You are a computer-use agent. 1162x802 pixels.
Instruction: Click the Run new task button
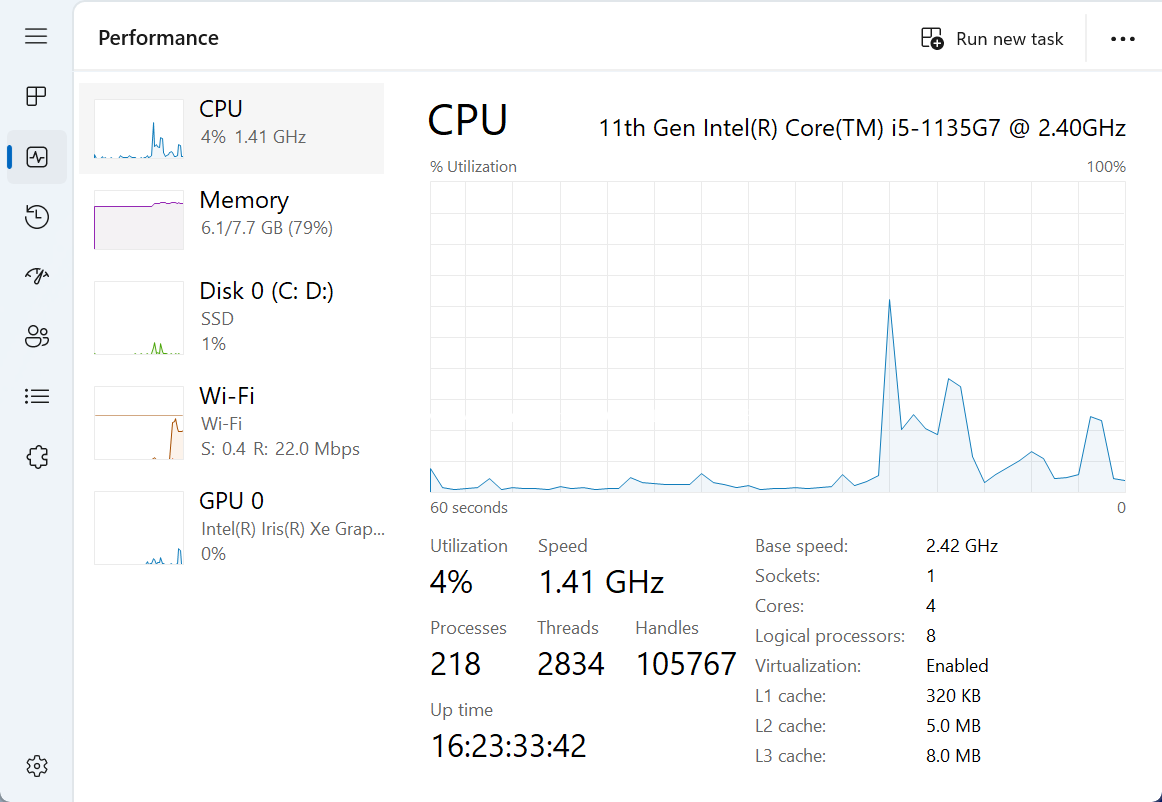coord(992,39)
